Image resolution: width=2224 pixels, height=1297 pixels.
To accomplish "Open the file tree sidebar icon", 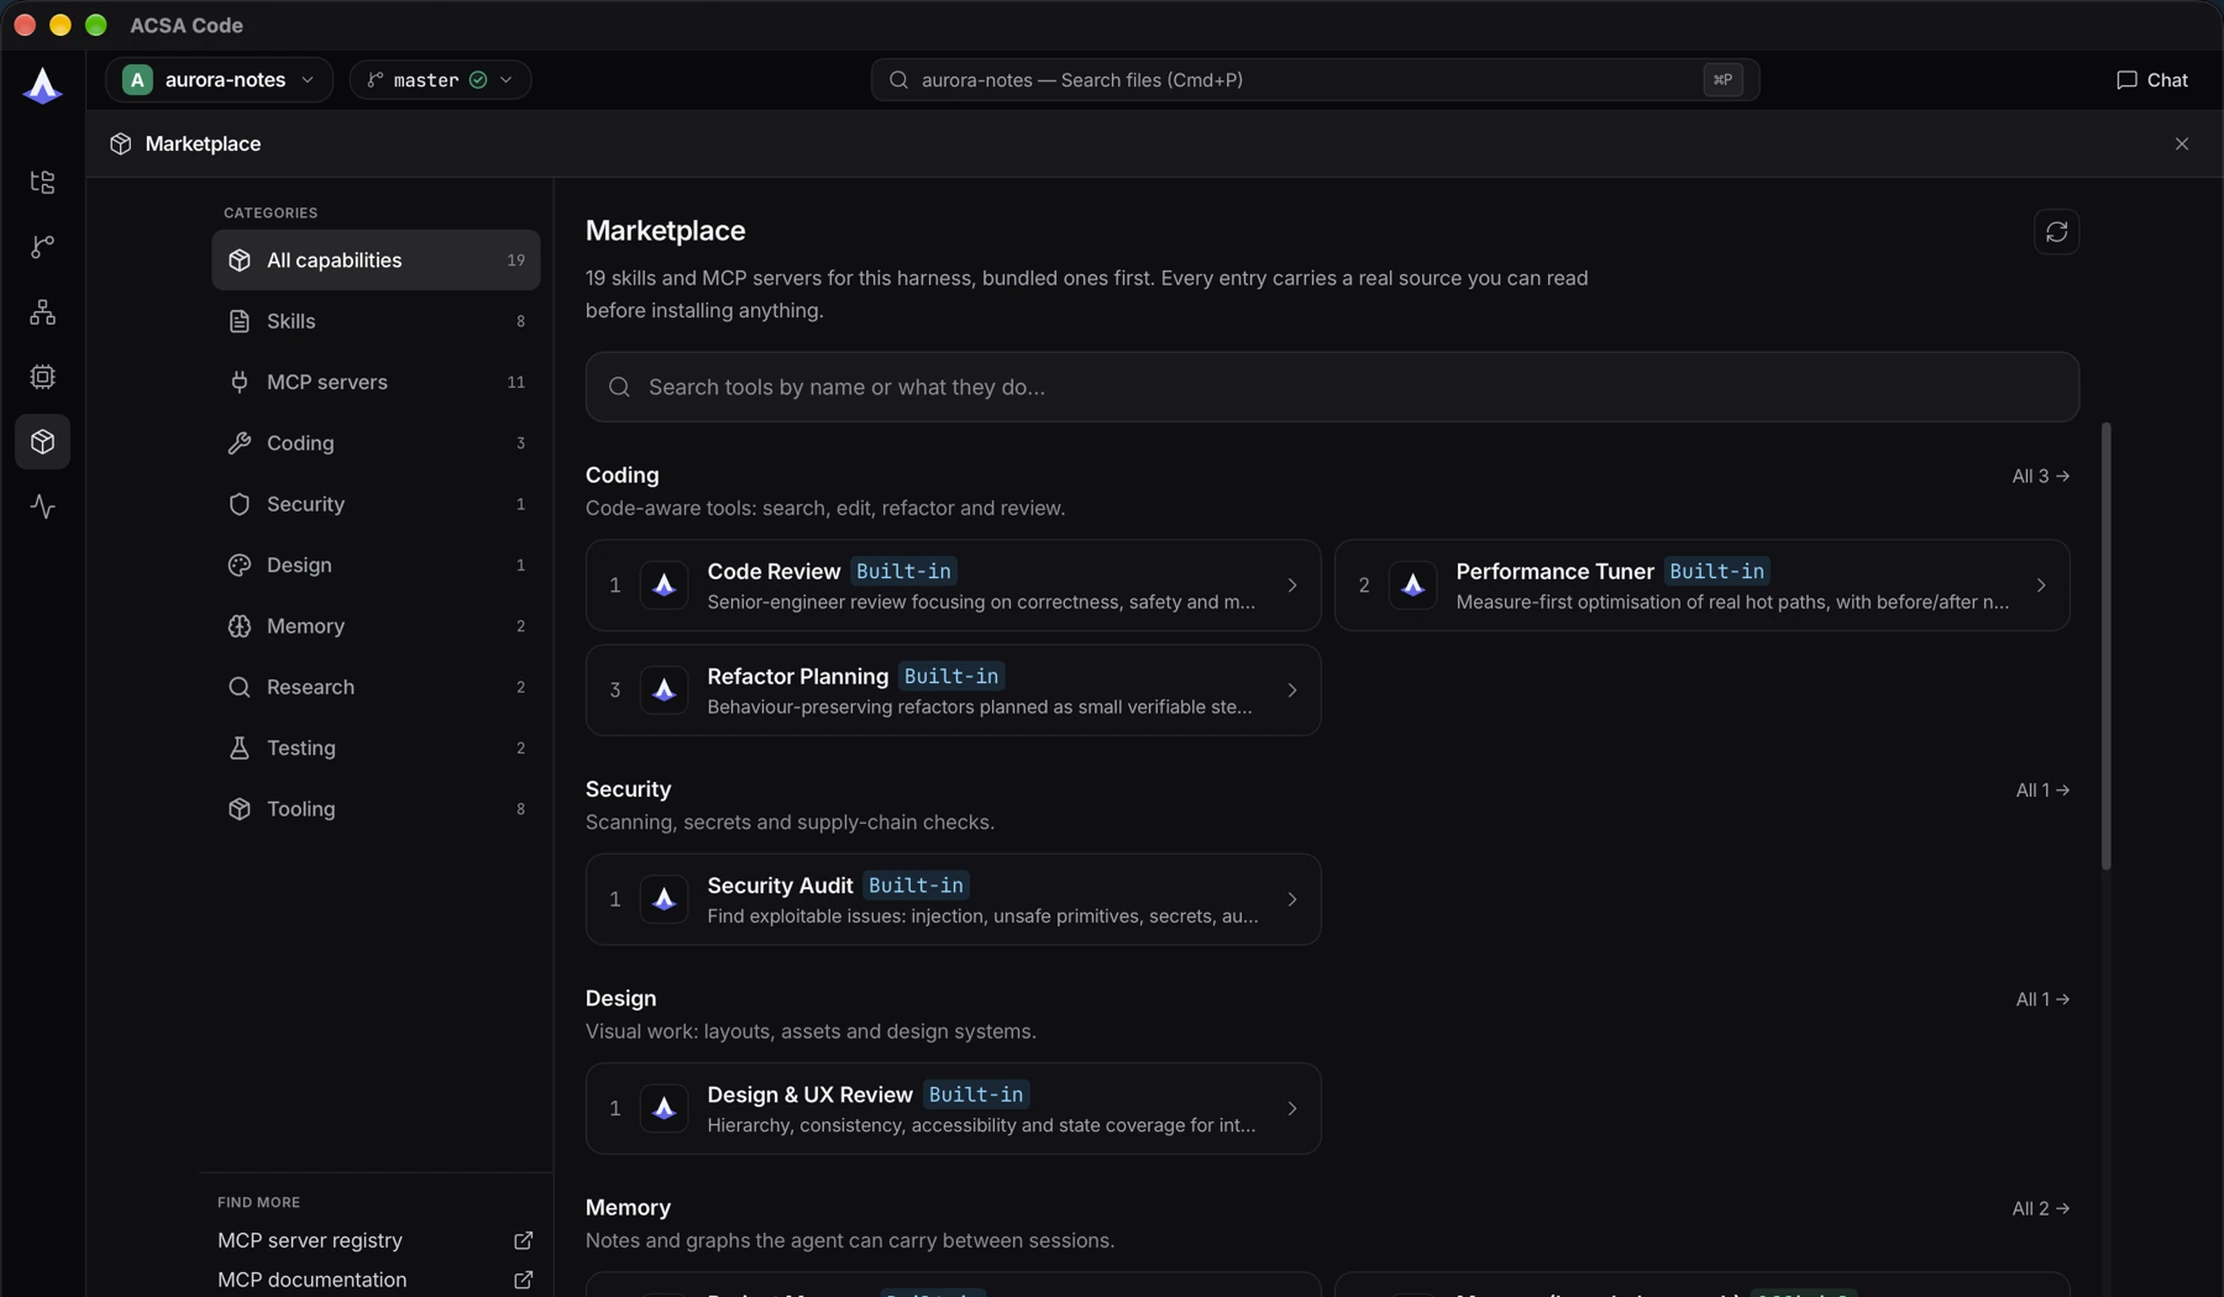I will (x=42, y=182).
